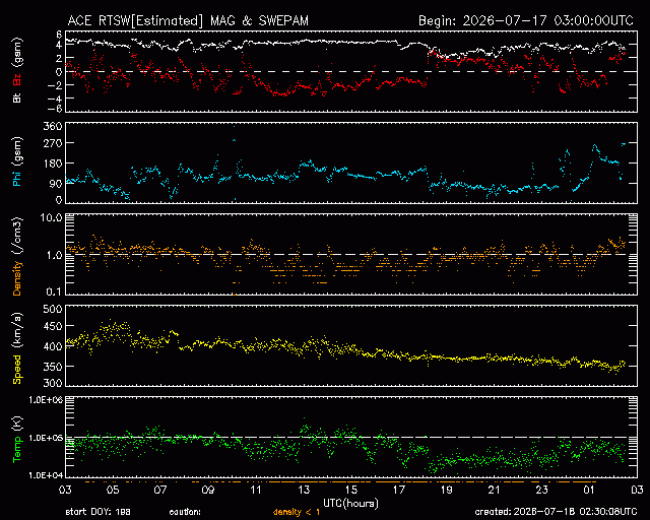The width and height of the screenshot is (650, 520).
Task: Click the 'Begin: 2026-07-17 03:00:00UTC' header text
Action: 526,21
